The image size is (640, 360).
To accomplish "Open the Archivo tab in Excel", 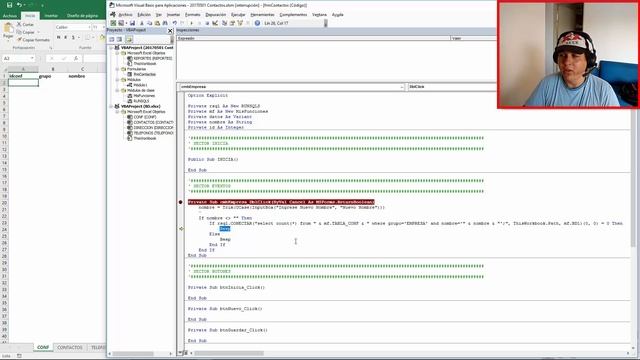I will pyautogui.click(x=10, y=16).
